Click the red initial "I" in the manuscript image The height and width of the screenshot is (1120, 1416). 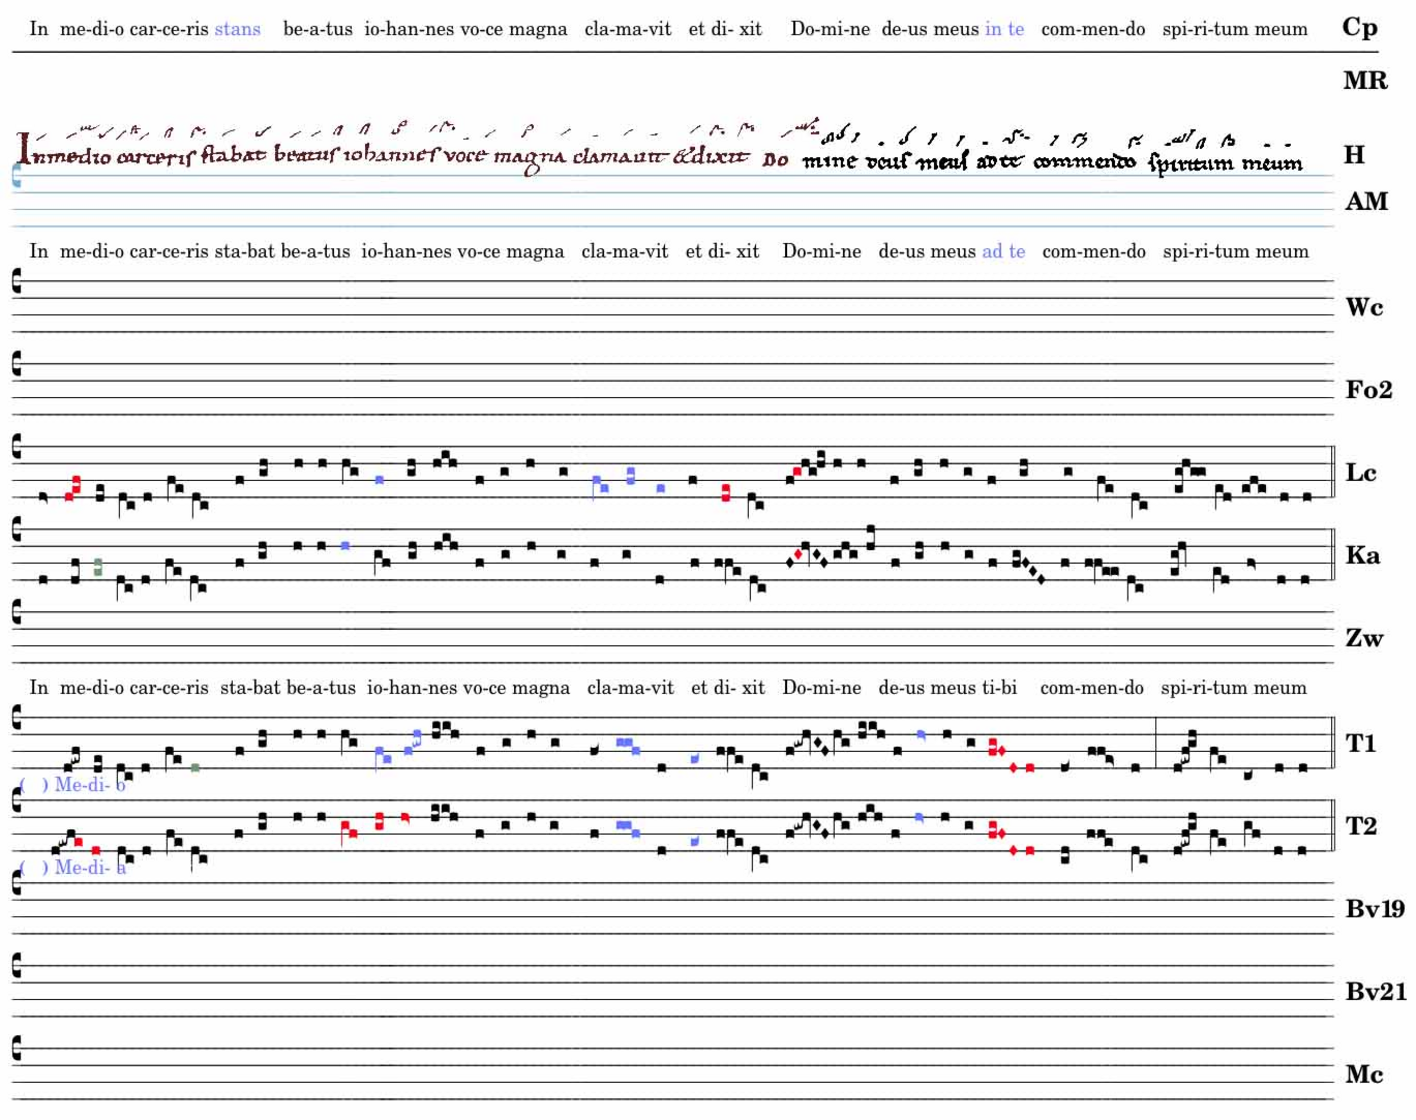(24, 149)
